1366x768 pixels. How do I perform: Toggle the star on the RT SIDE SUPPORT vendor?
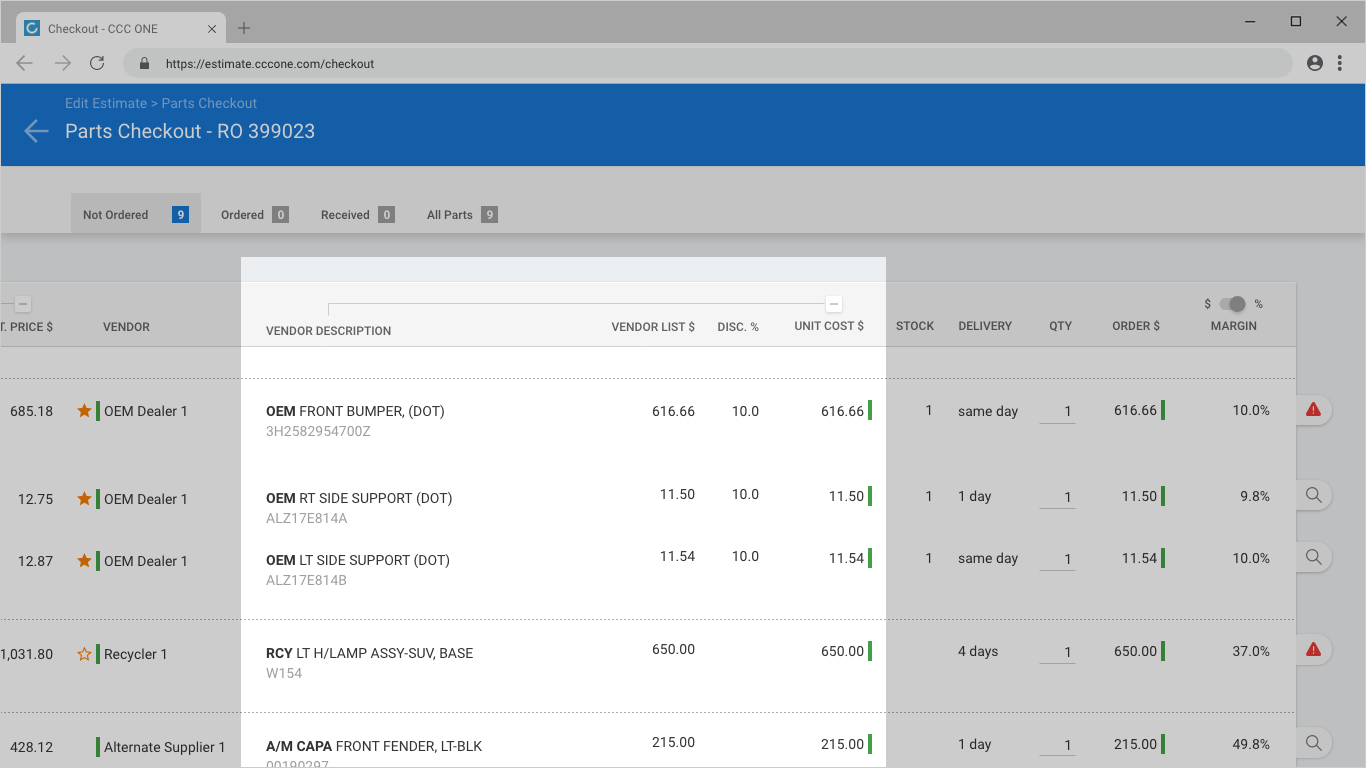pos(84,499)
